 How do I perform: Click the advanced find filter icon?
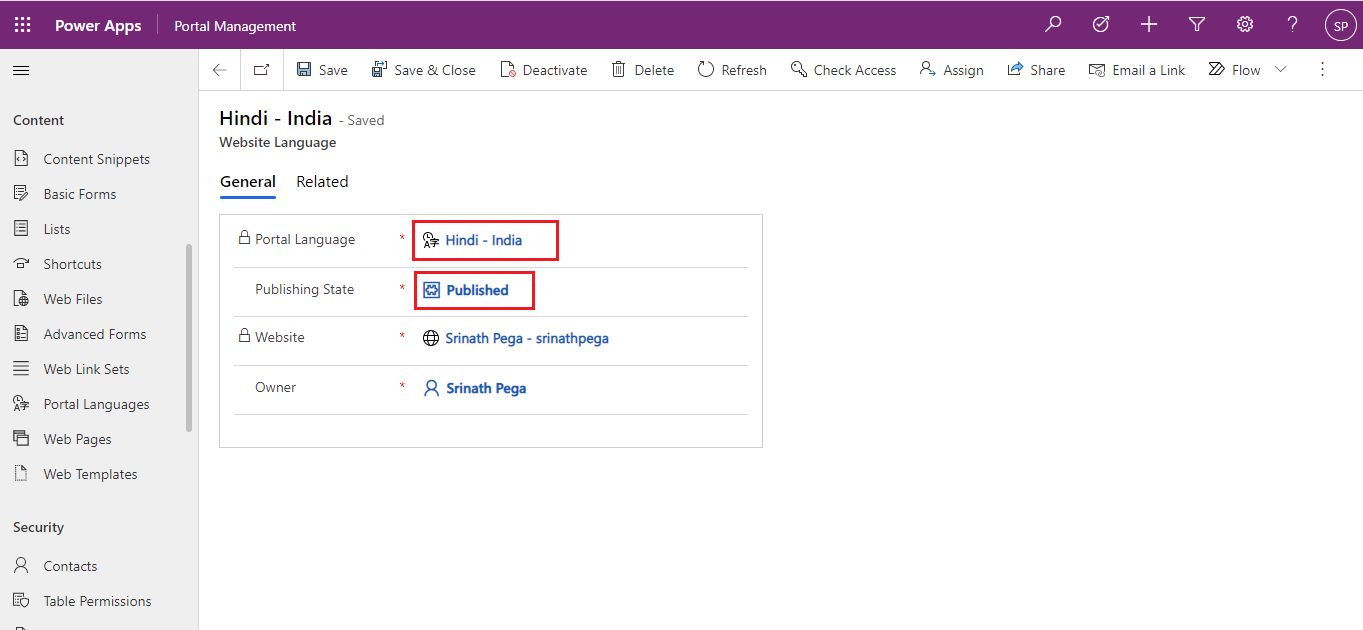tap(1197, 25)
